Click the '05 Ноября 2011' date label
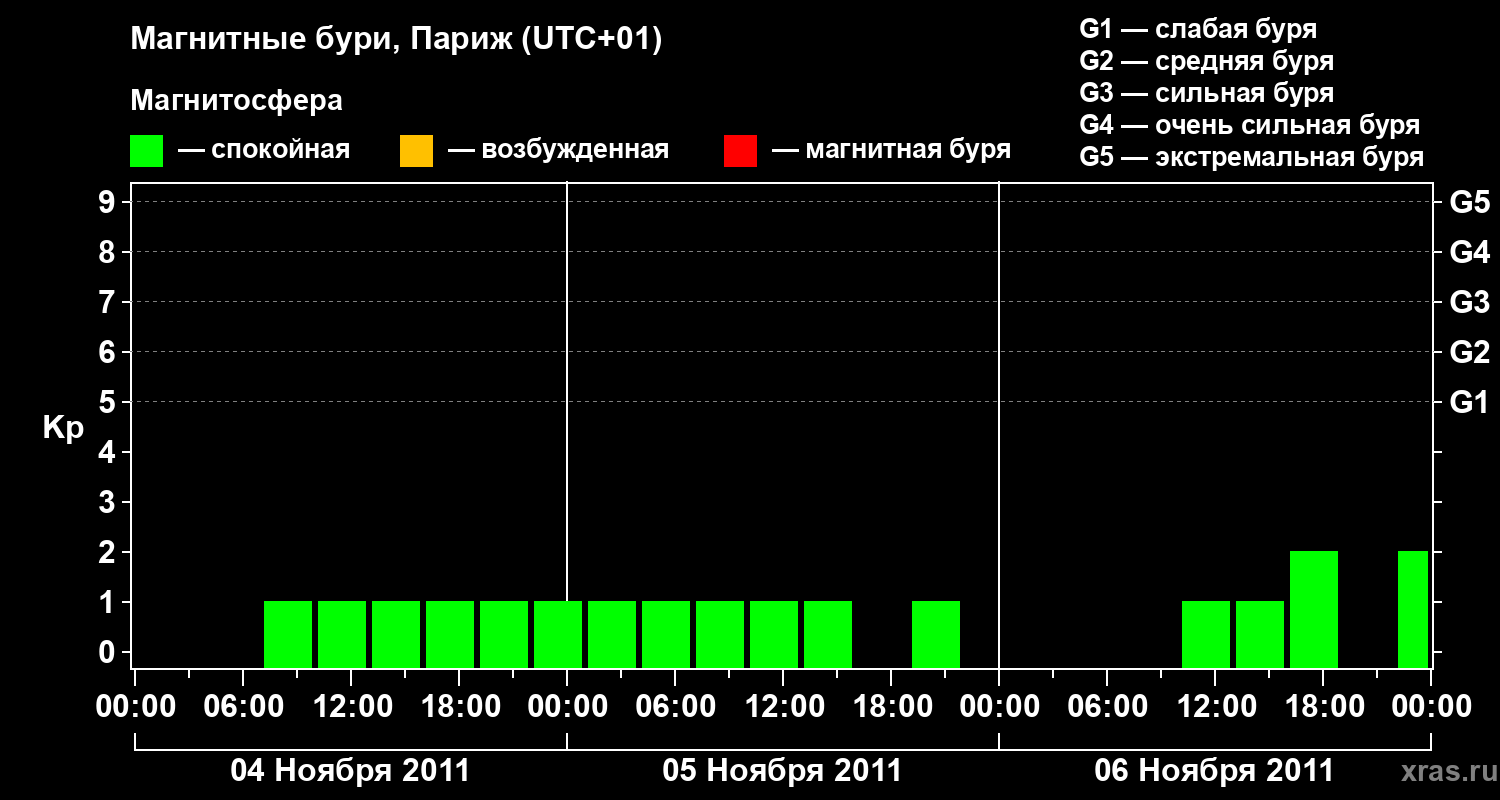 click(x=782, y=771)
